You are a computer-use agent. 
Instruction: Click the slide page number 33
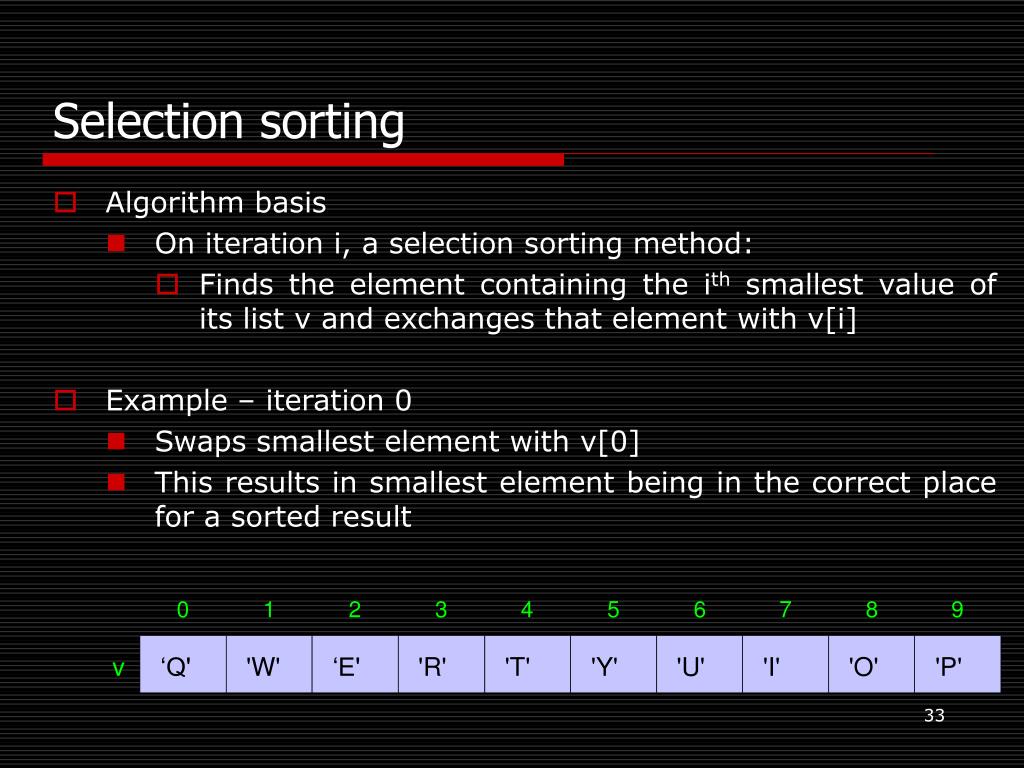(x=935, y=715)
